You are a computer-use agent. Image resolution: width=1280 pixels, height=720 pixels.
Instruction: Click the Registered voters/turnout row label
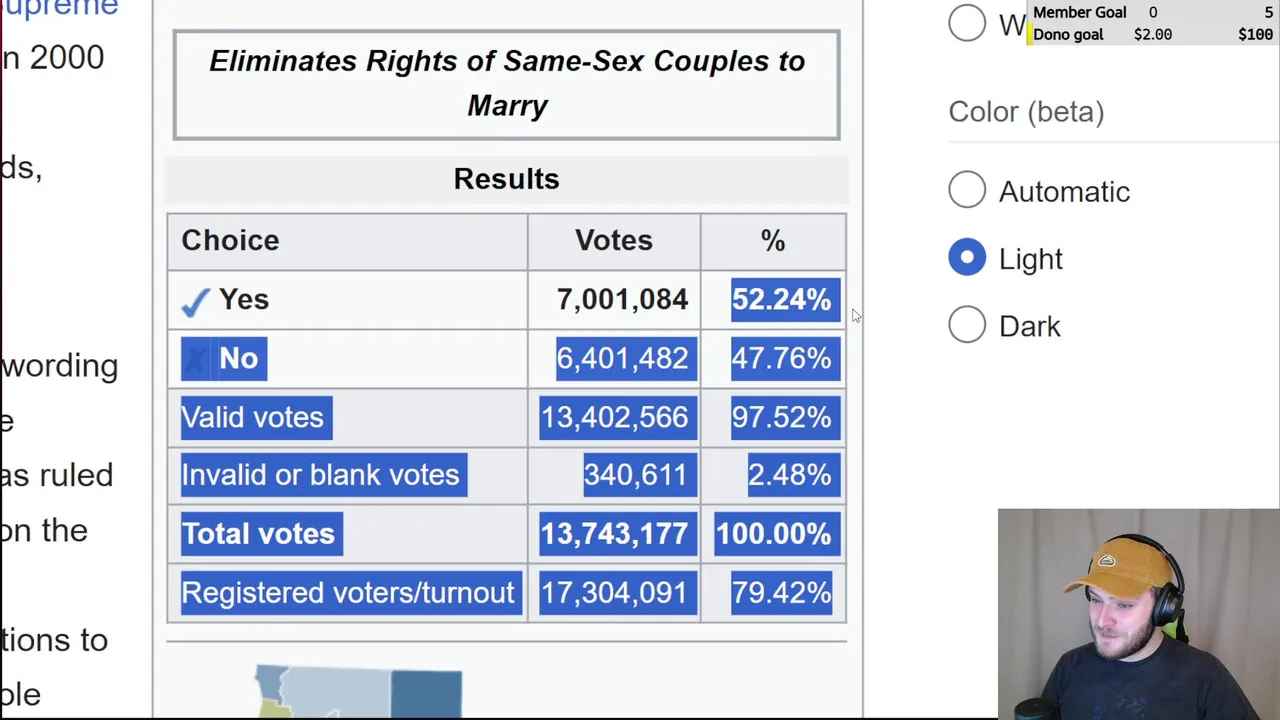pyautogui.click(x=347, y=593)
